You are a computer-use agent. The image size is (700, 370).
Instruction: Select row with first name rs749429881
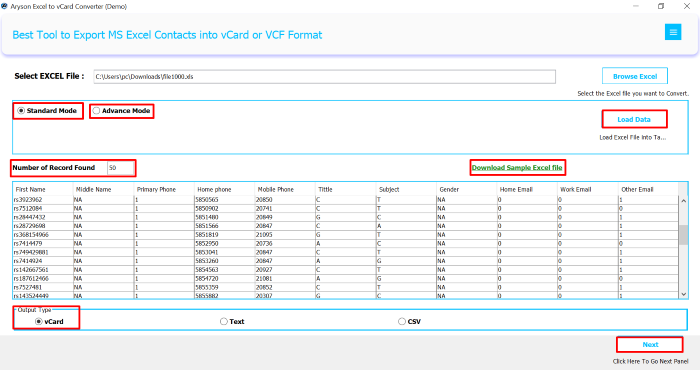point(346,252)
